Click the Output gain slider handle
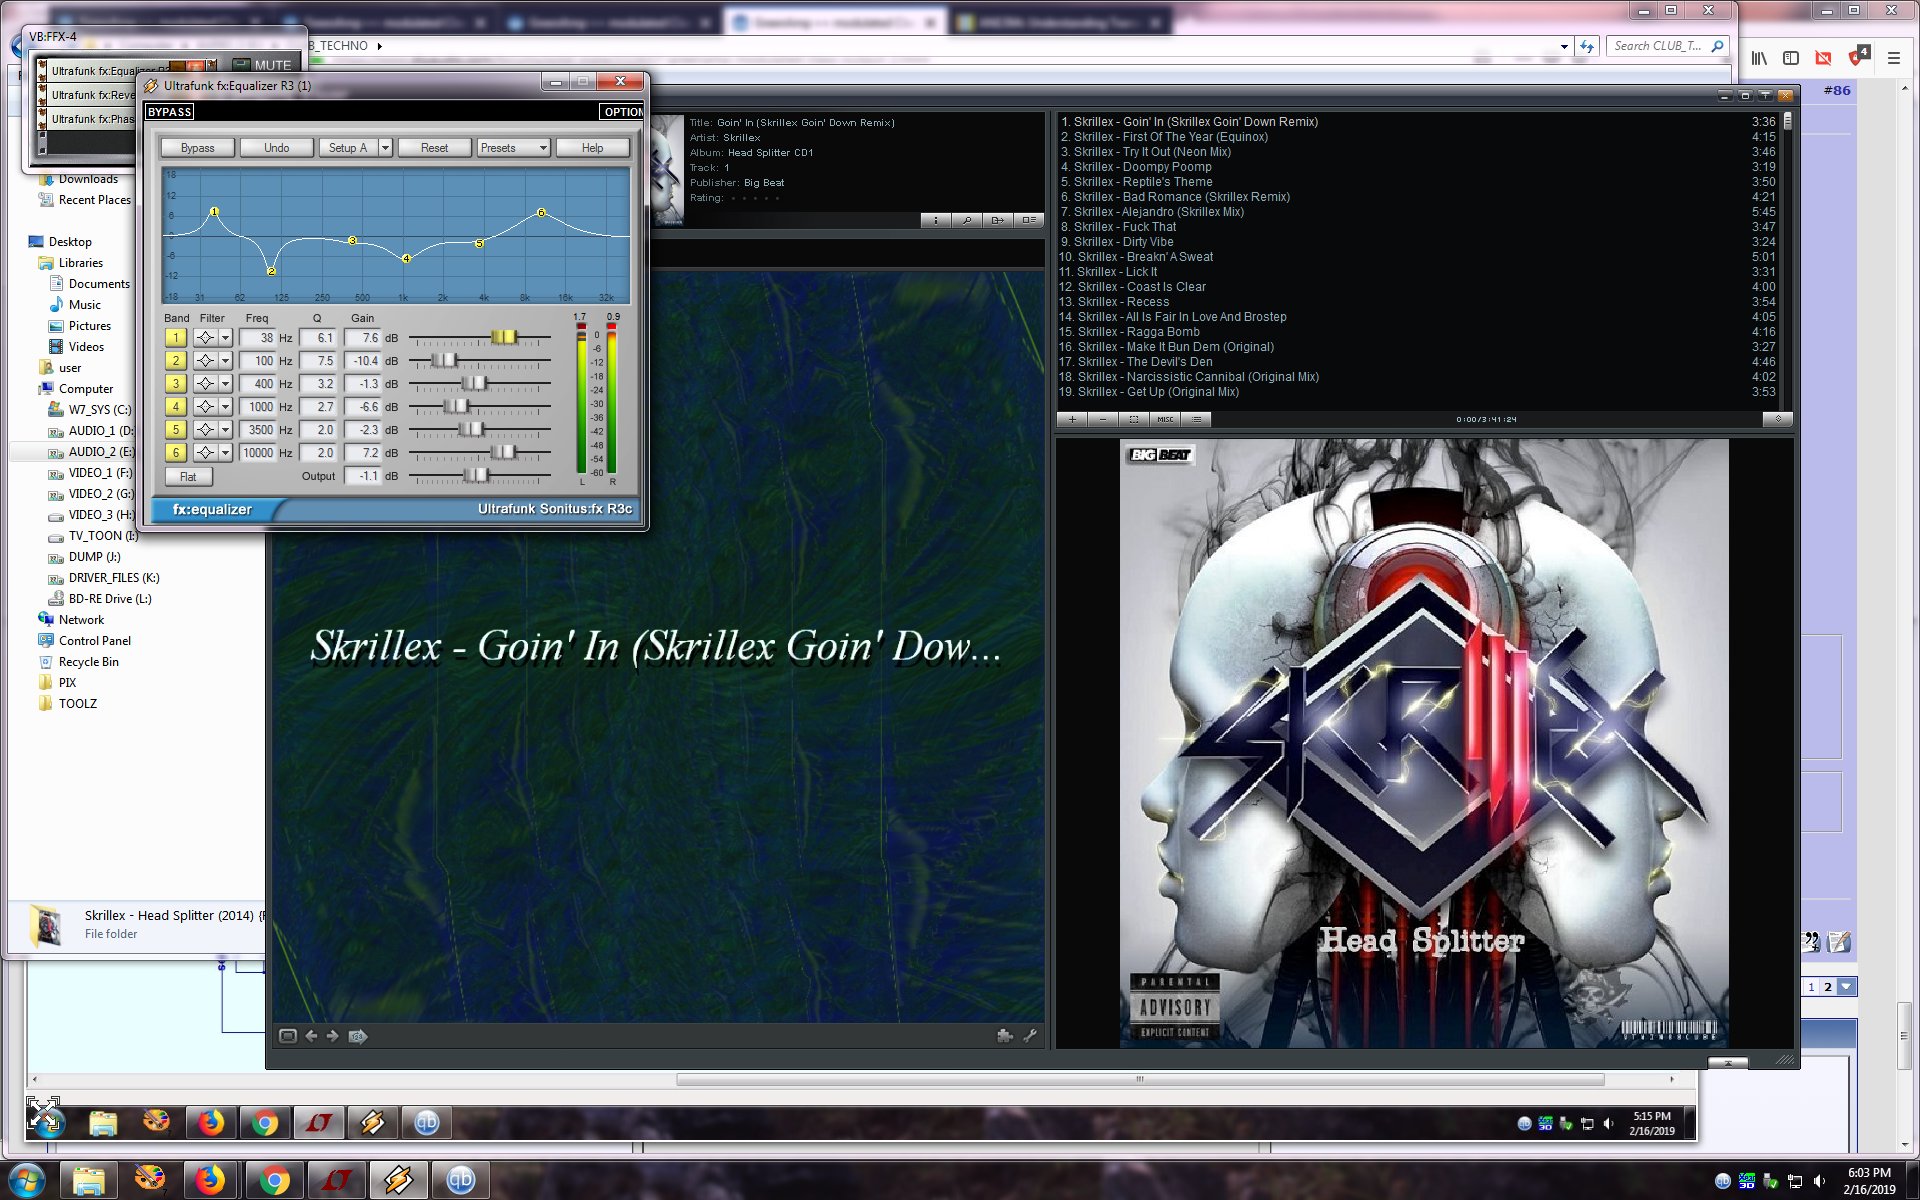This screenshot has height=1200, width=1920. point(477,475)
